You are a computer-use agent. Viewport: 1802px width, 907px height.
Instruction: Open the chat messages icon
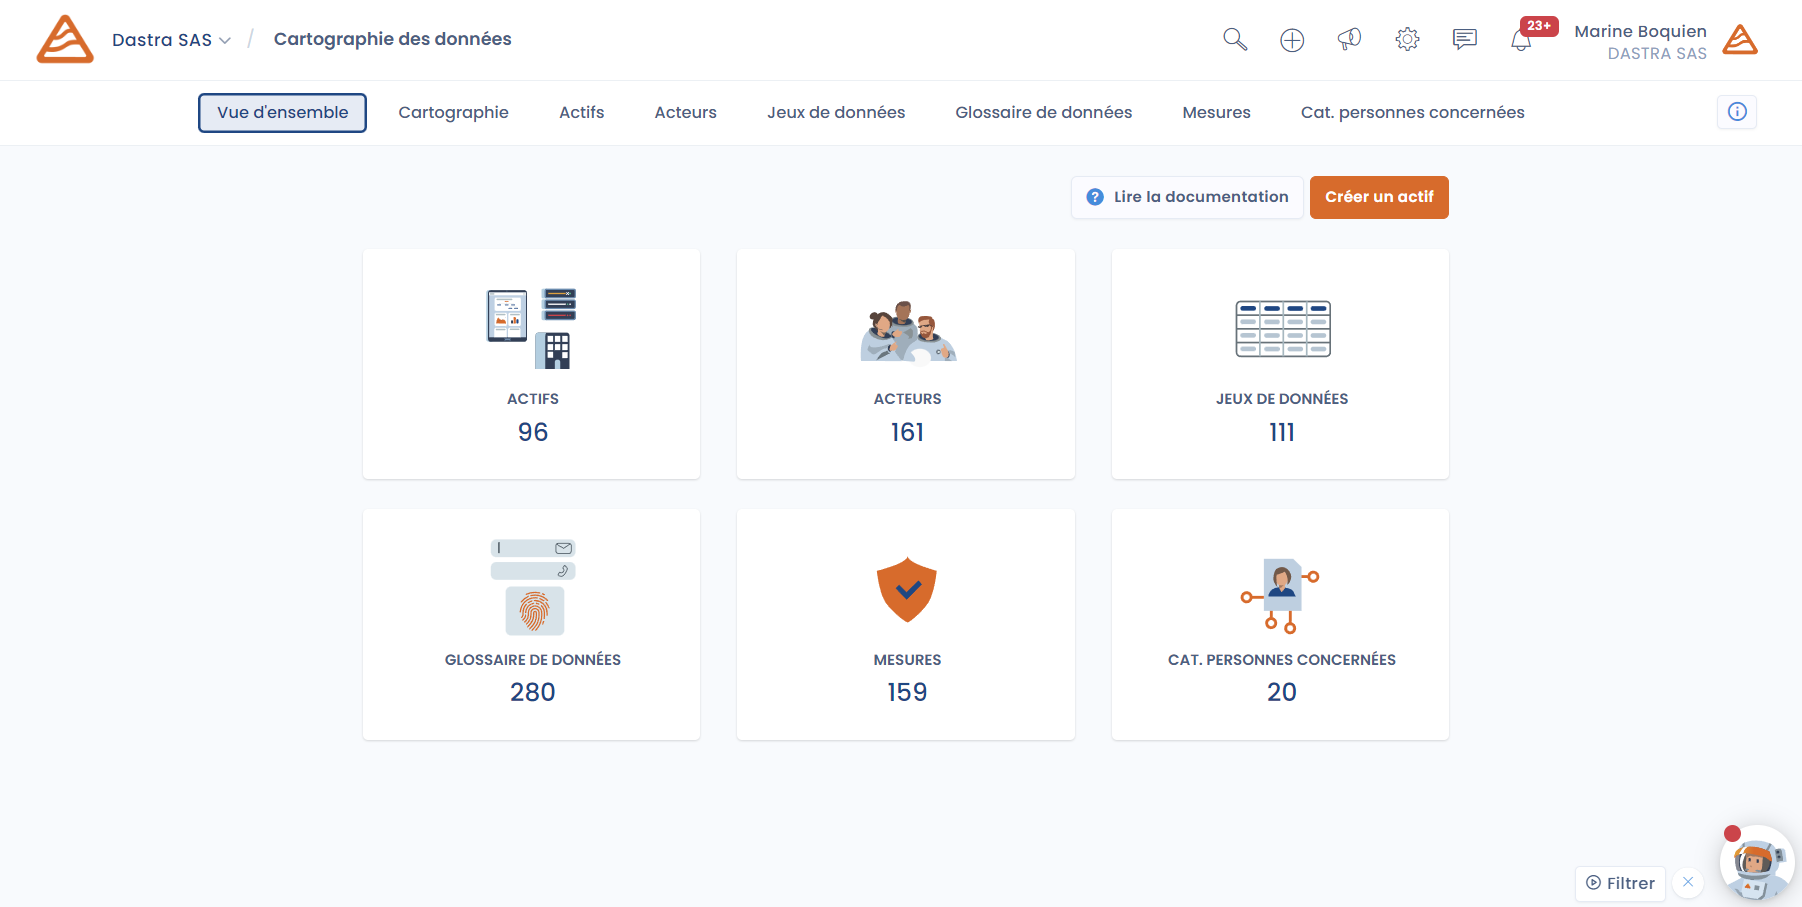click(x=1465, y=39)
